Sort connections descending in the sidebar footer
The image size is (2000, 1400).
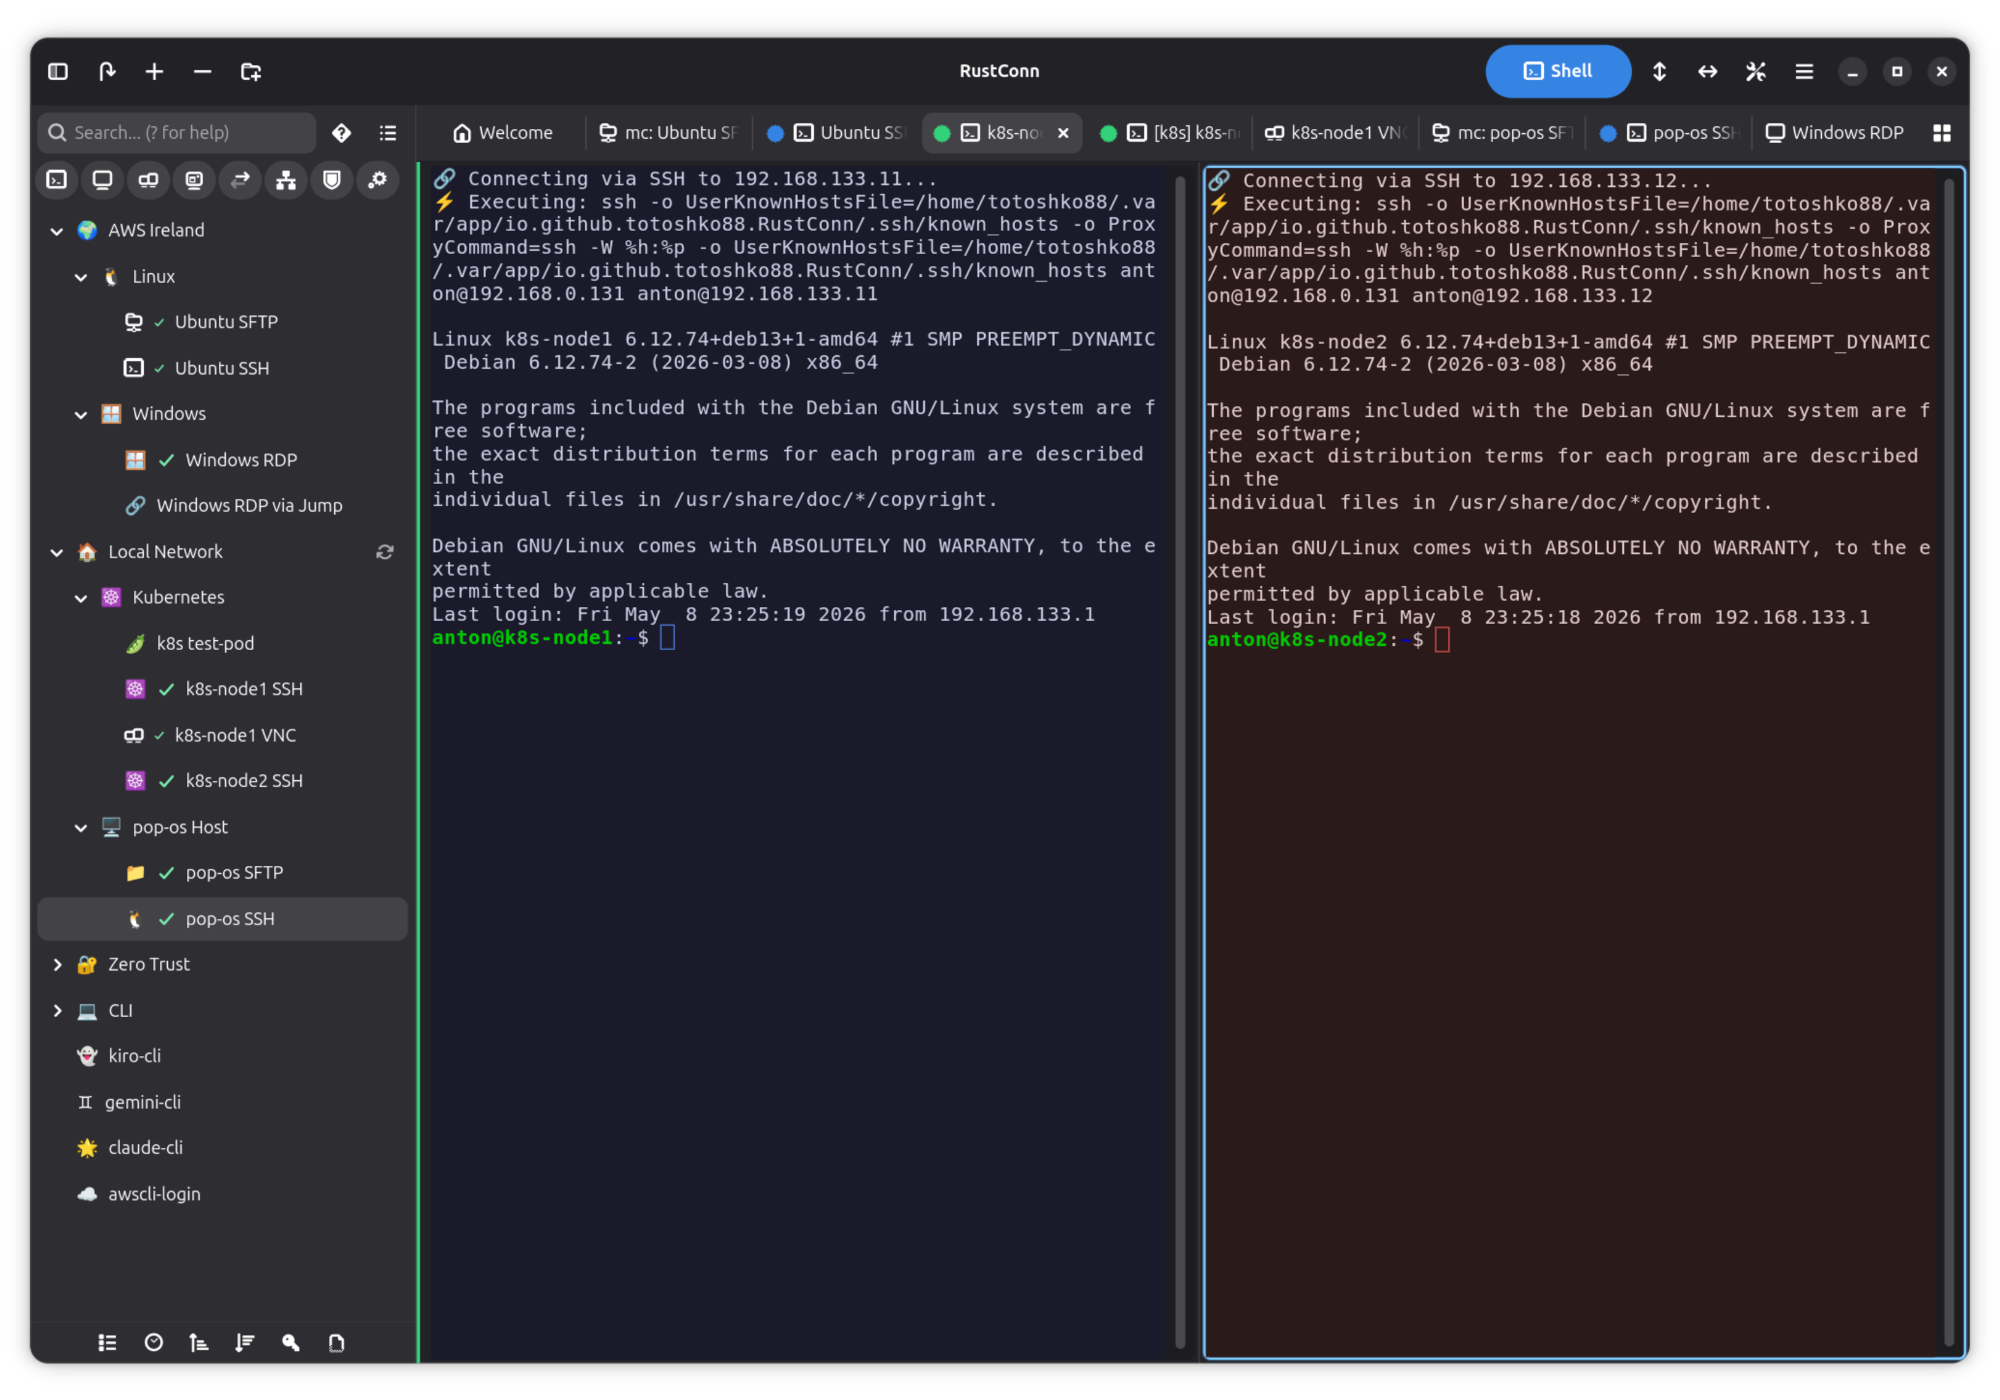[245, 1343]
